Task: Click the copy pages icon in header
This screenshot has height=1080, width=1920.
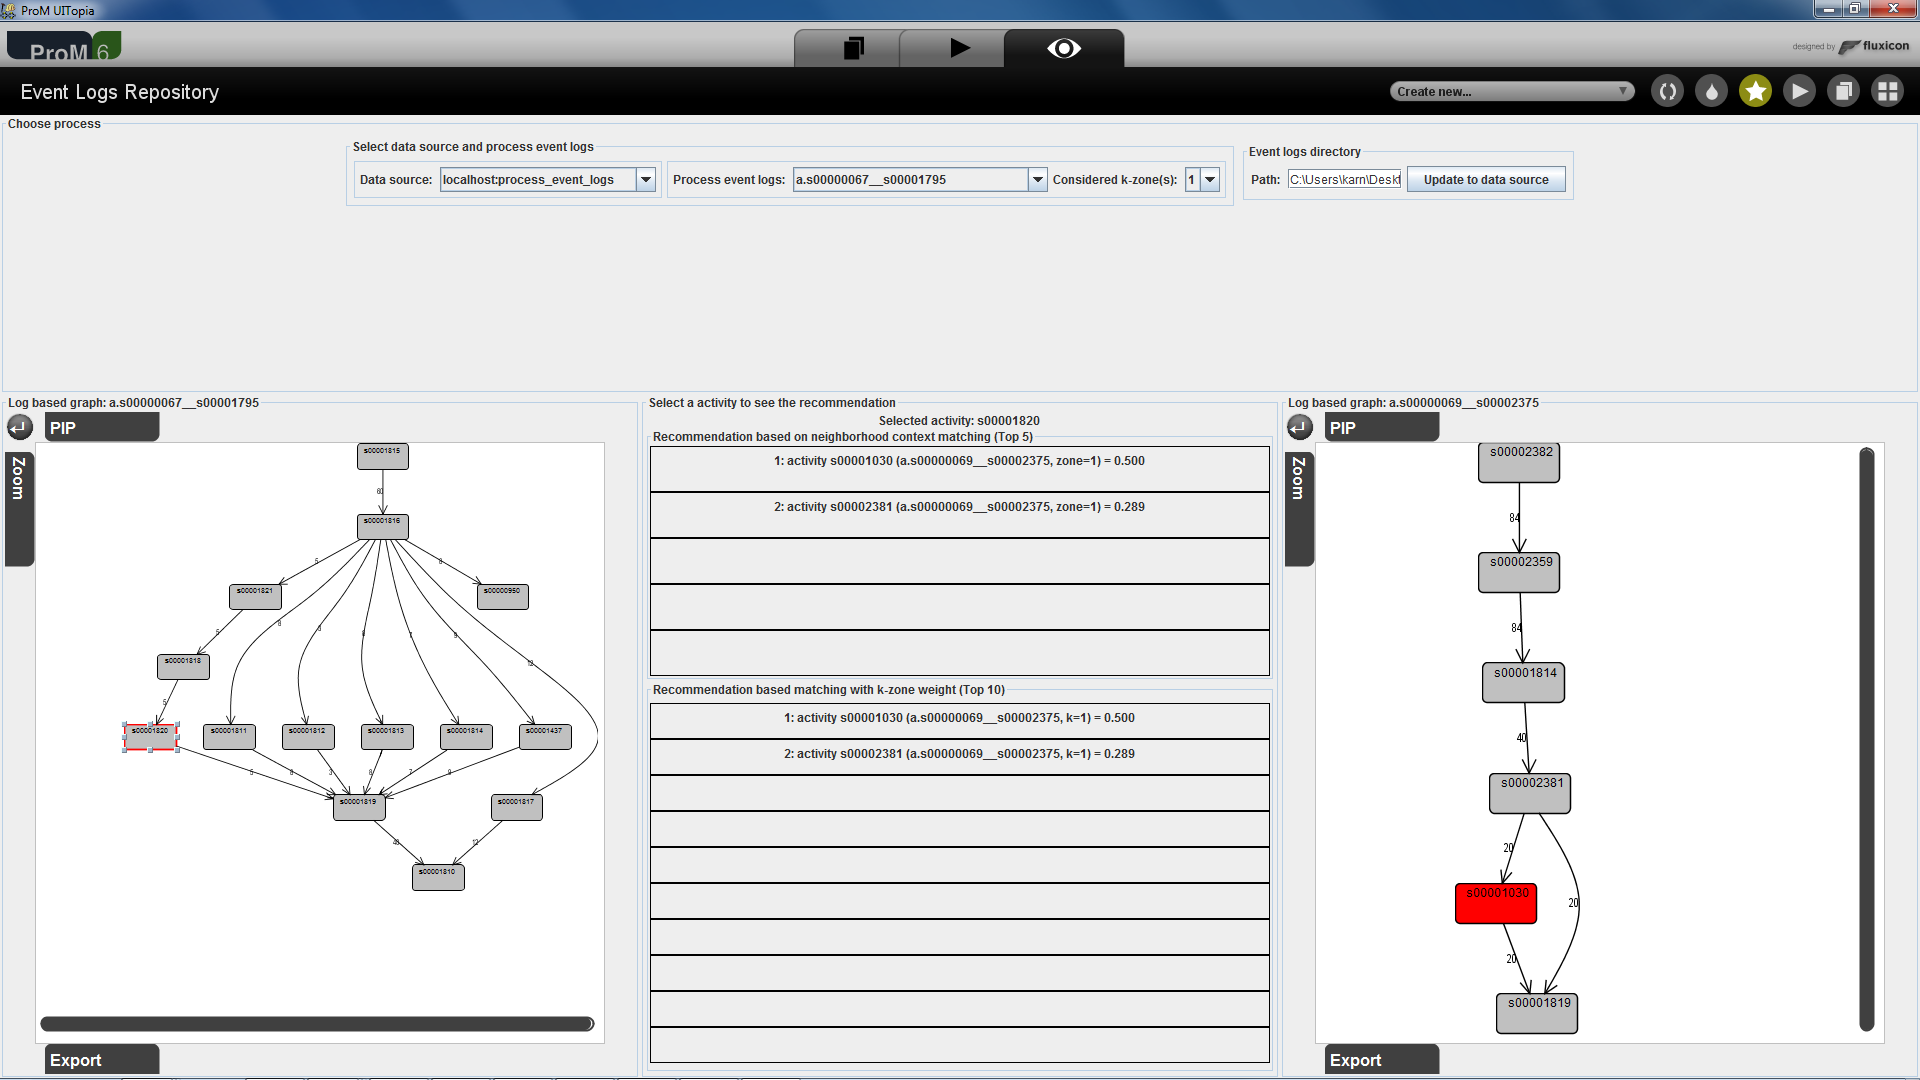Action: [1843, 92]
